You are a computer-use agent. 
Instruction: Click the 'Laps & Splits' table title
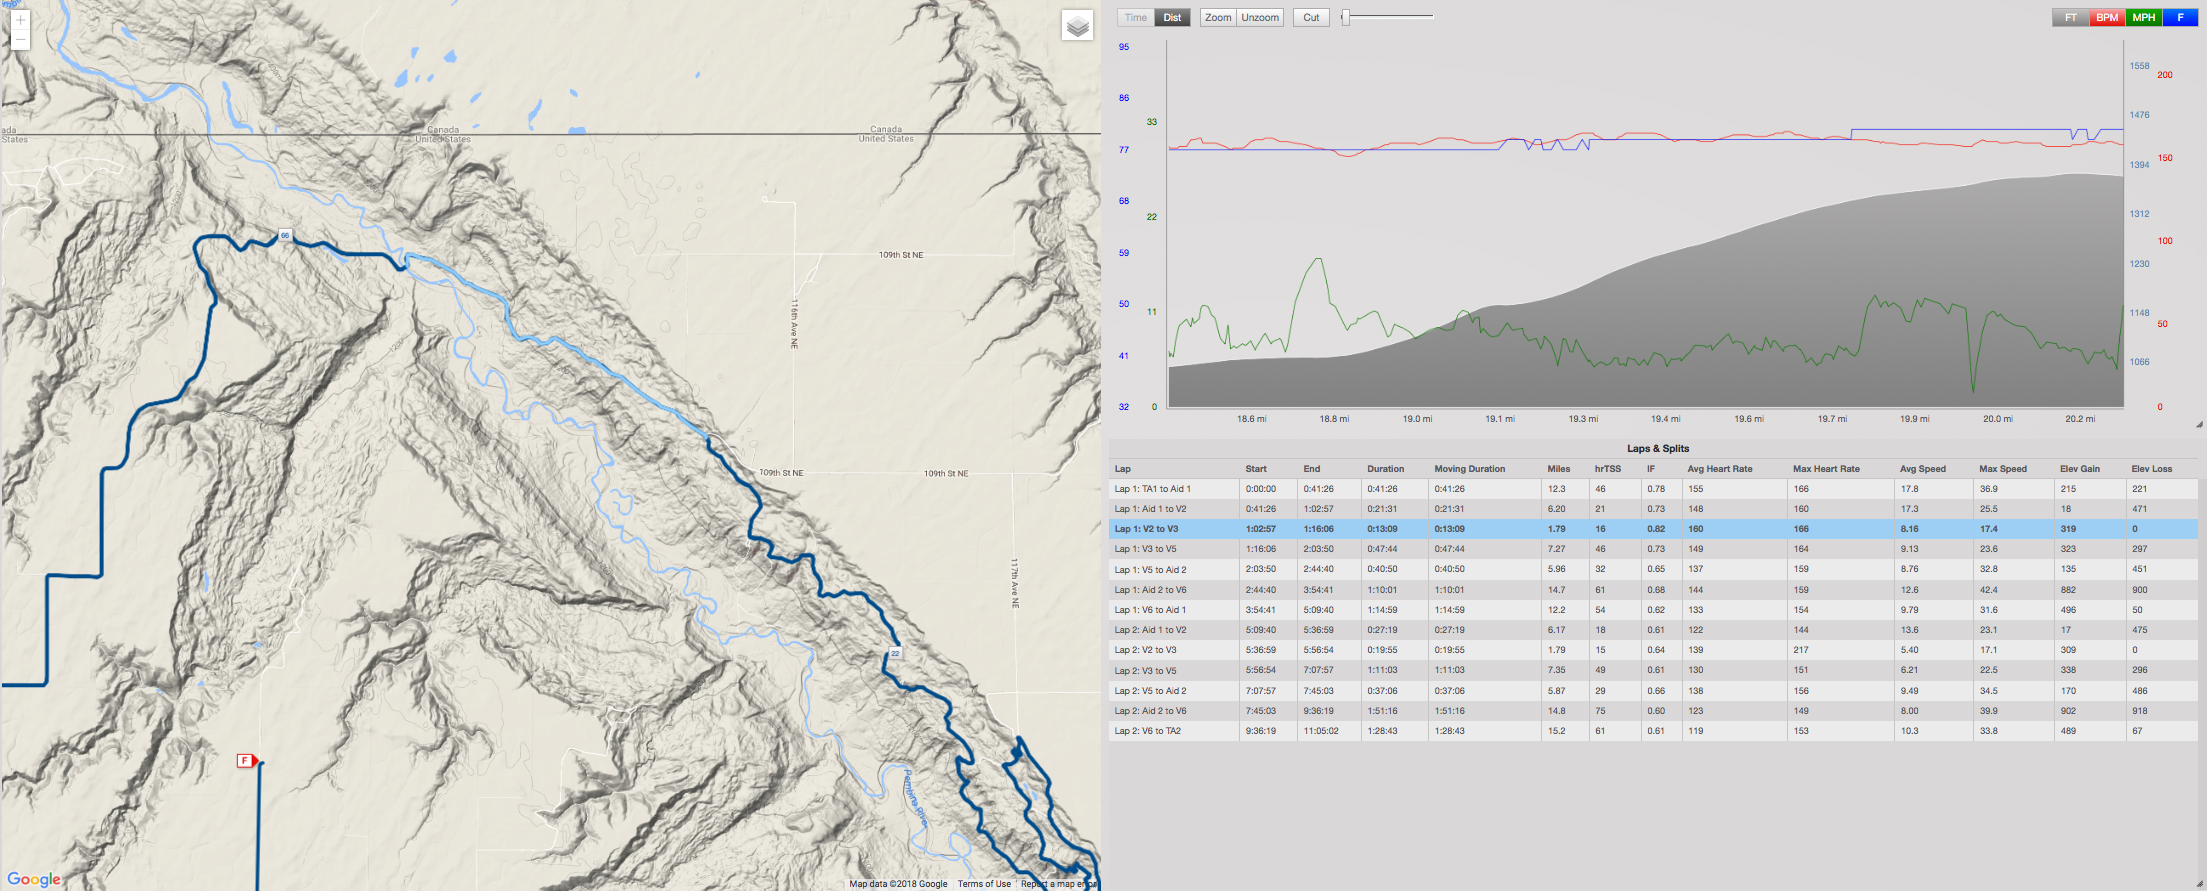(1657, 448)
